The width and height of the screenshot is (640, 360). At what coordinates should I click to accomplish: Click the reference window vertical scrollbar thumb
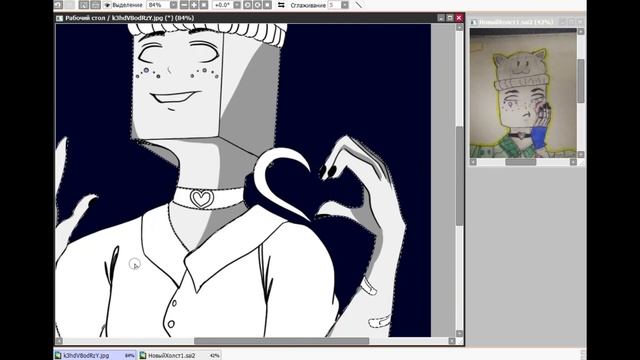coord(581,81)
